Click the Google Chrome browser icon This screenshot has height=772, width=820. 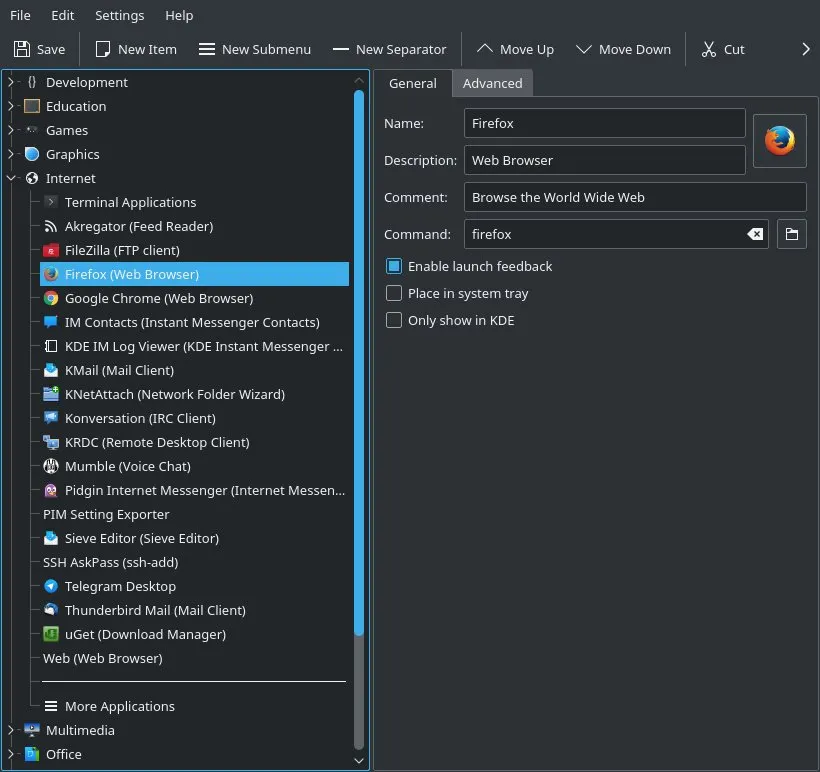(x=50, y=298)
